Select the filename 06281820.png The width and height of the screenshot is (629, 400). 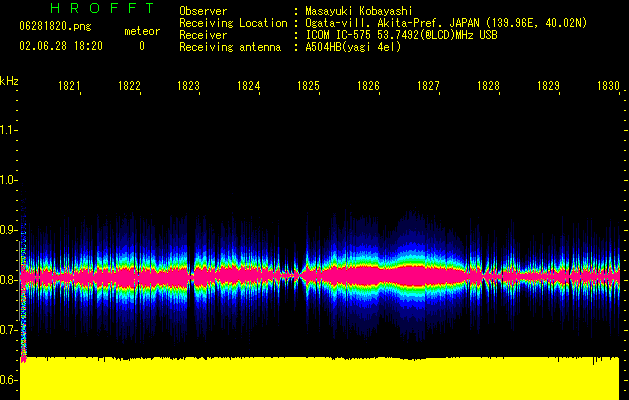click(55, 26)
